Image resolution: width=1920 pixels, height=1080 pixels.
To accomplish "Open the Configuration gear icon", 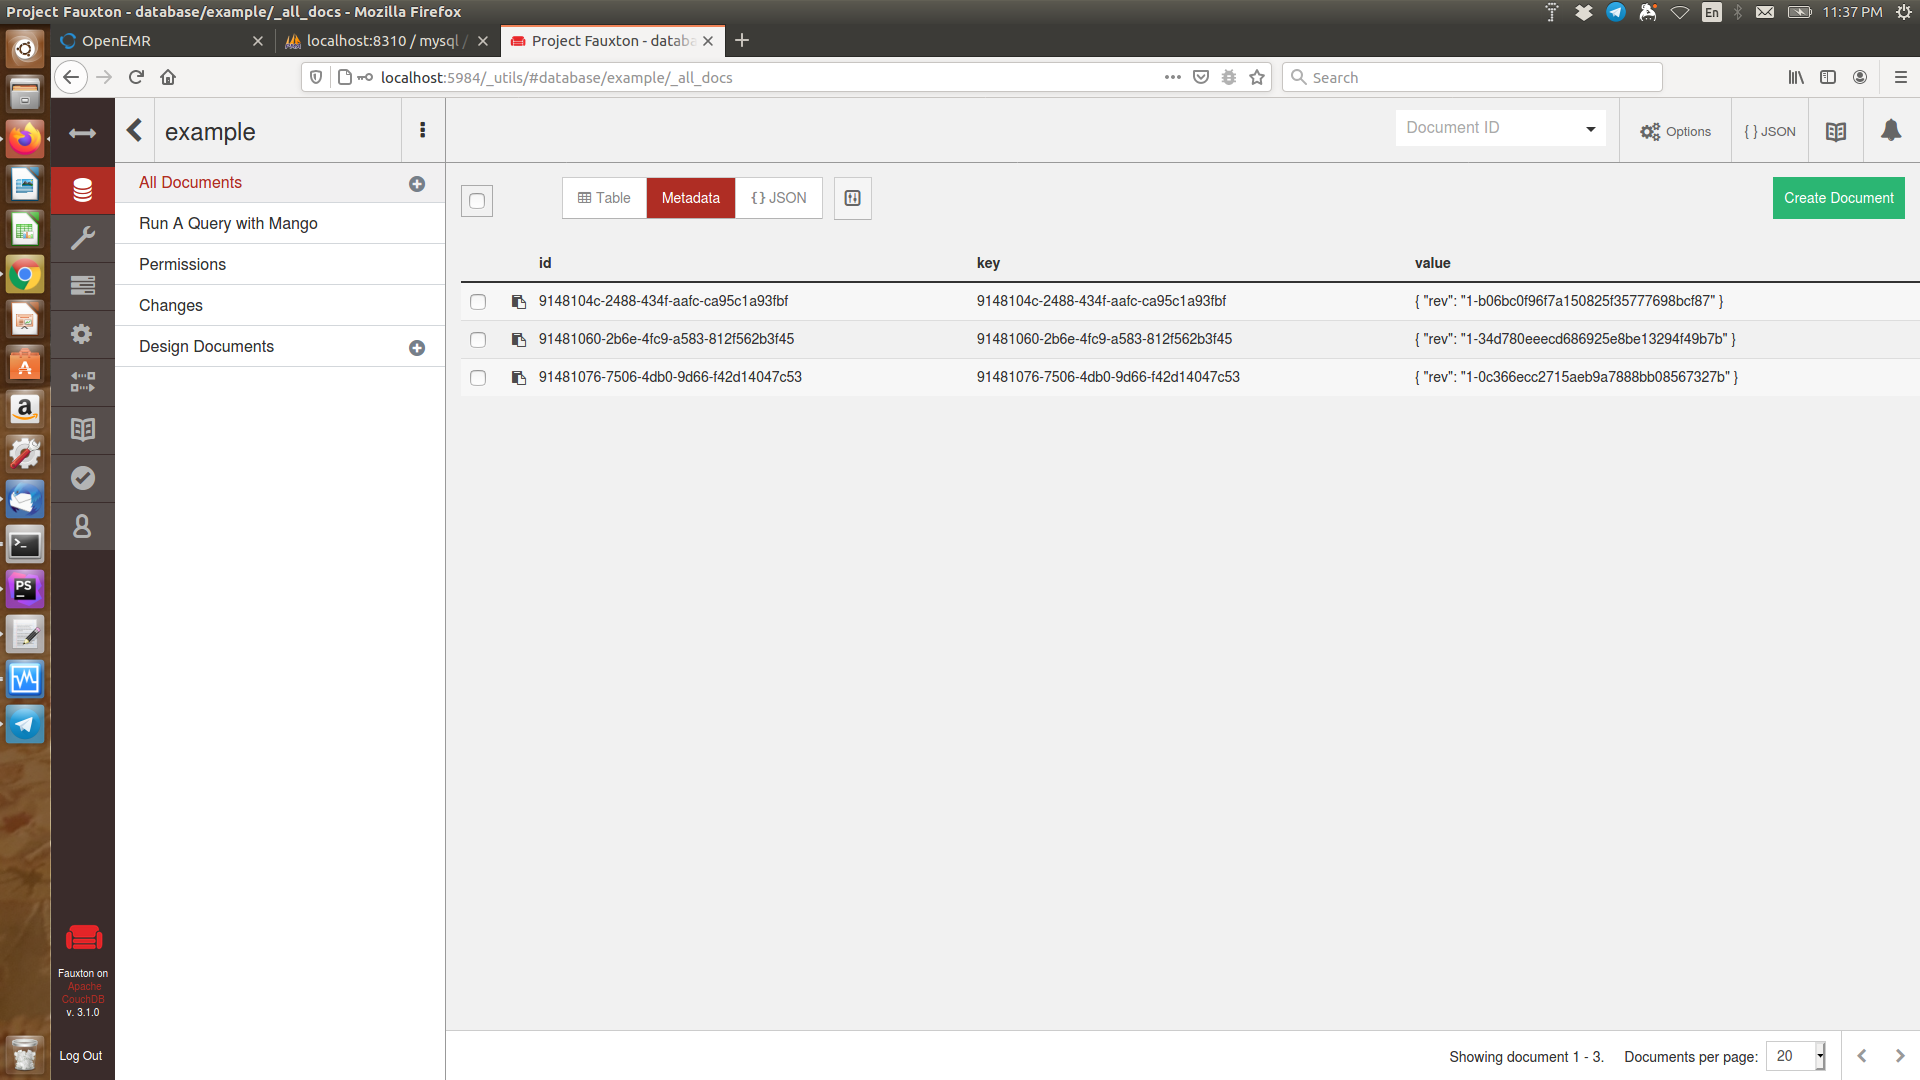I will [x=82, y=334].
